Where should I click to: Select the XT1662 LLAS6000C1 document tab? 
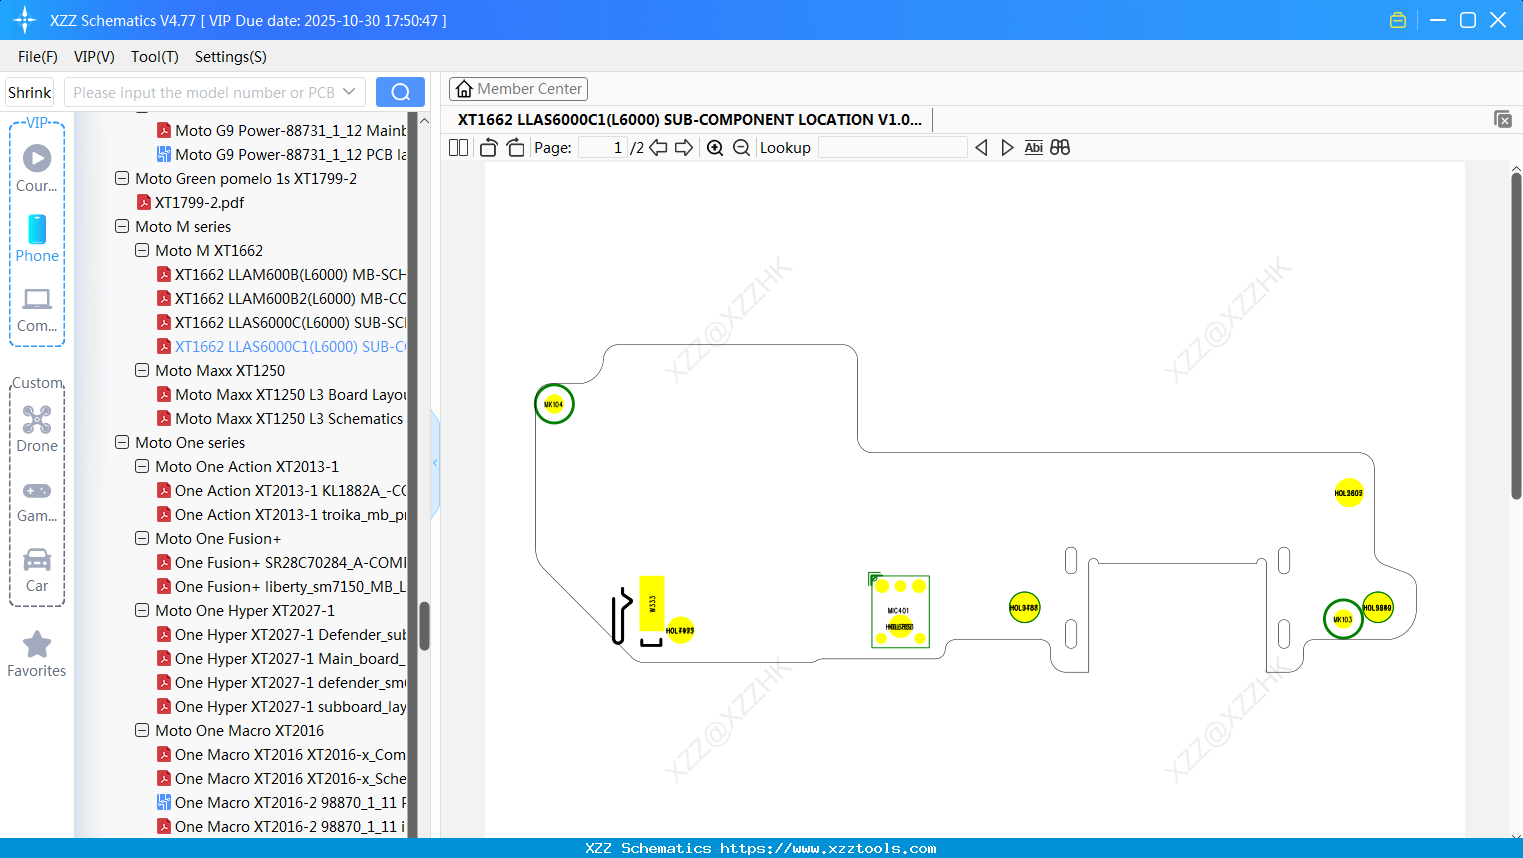coord(690,119)
